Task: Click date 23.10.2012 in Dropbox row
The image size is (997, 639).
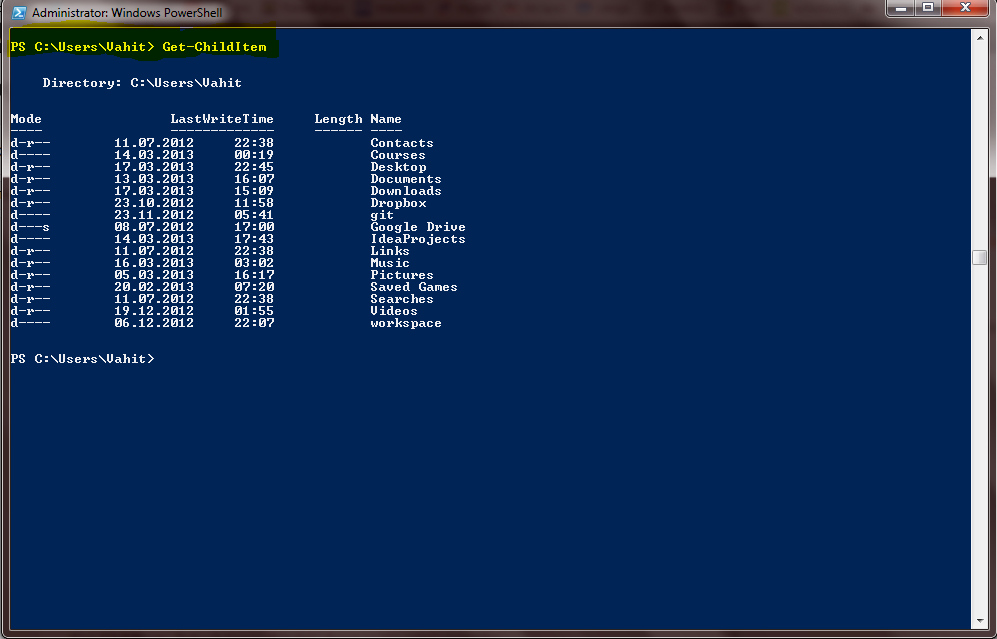Action: 154,203
